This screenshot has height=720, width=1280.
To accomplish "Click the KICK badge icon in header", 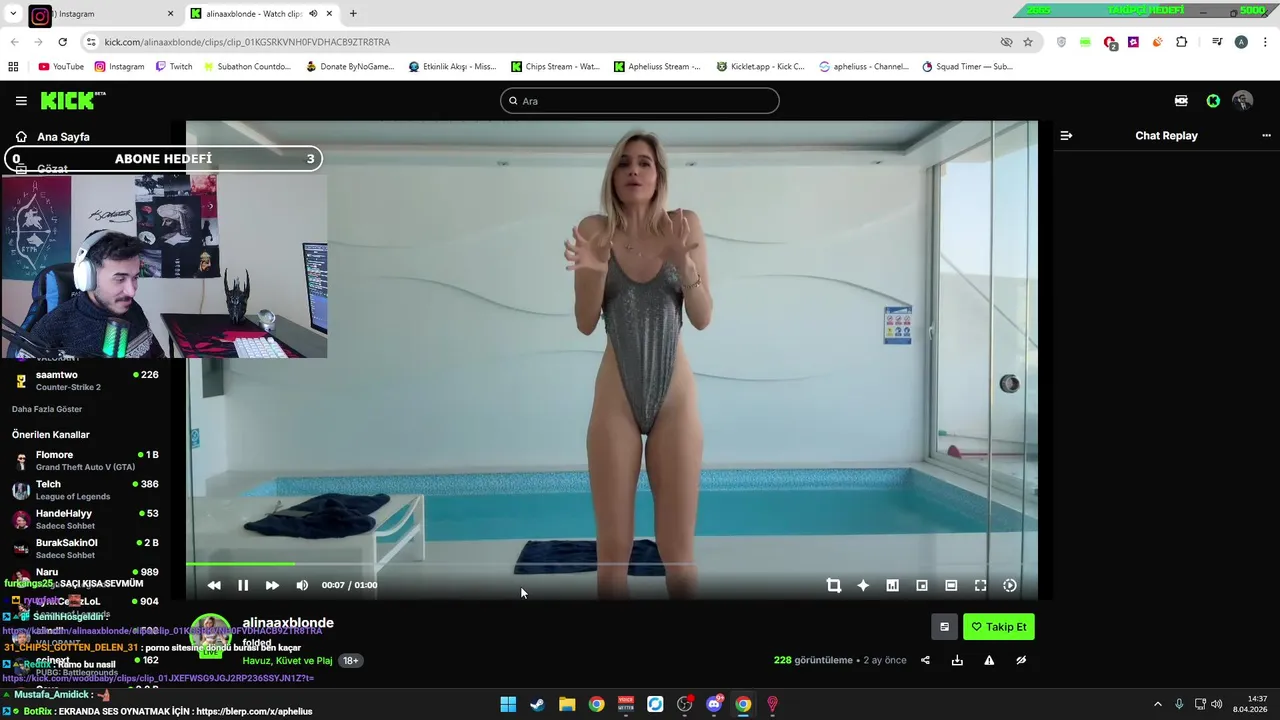I will point(1181,101).
